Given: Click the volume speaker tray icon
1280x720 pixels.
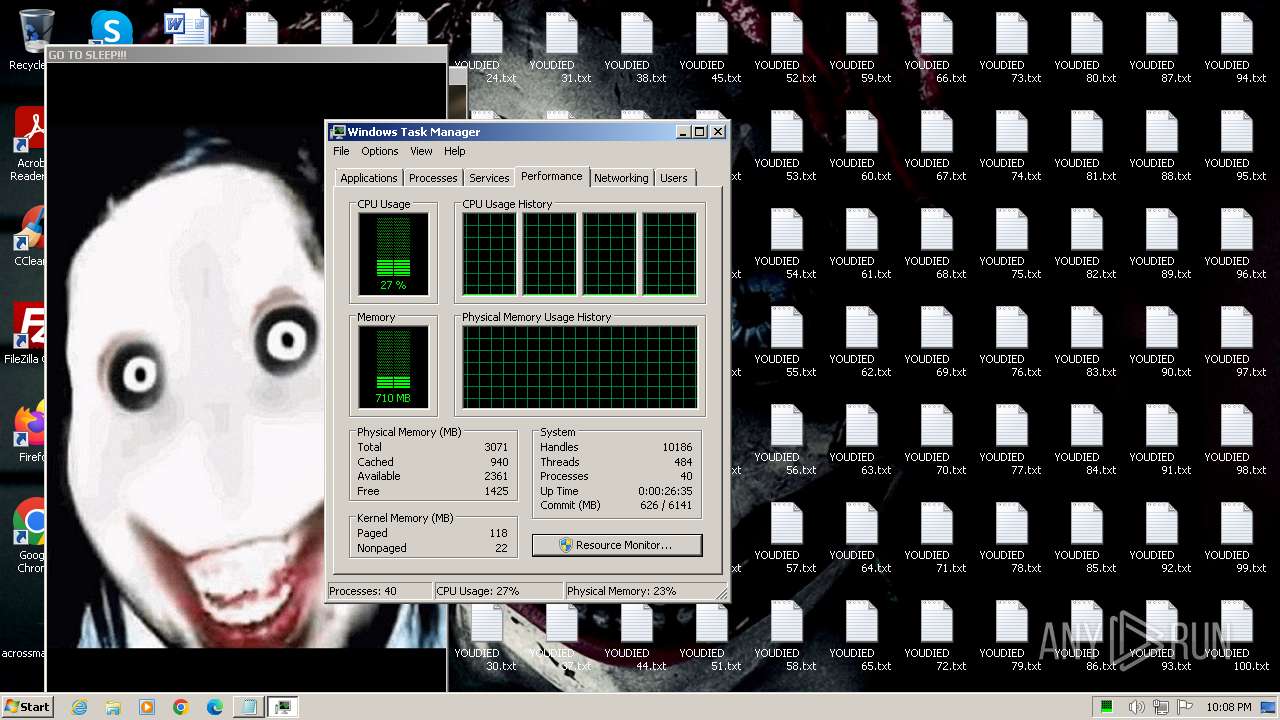Looking at the screenshot, I should (1137, 707).
